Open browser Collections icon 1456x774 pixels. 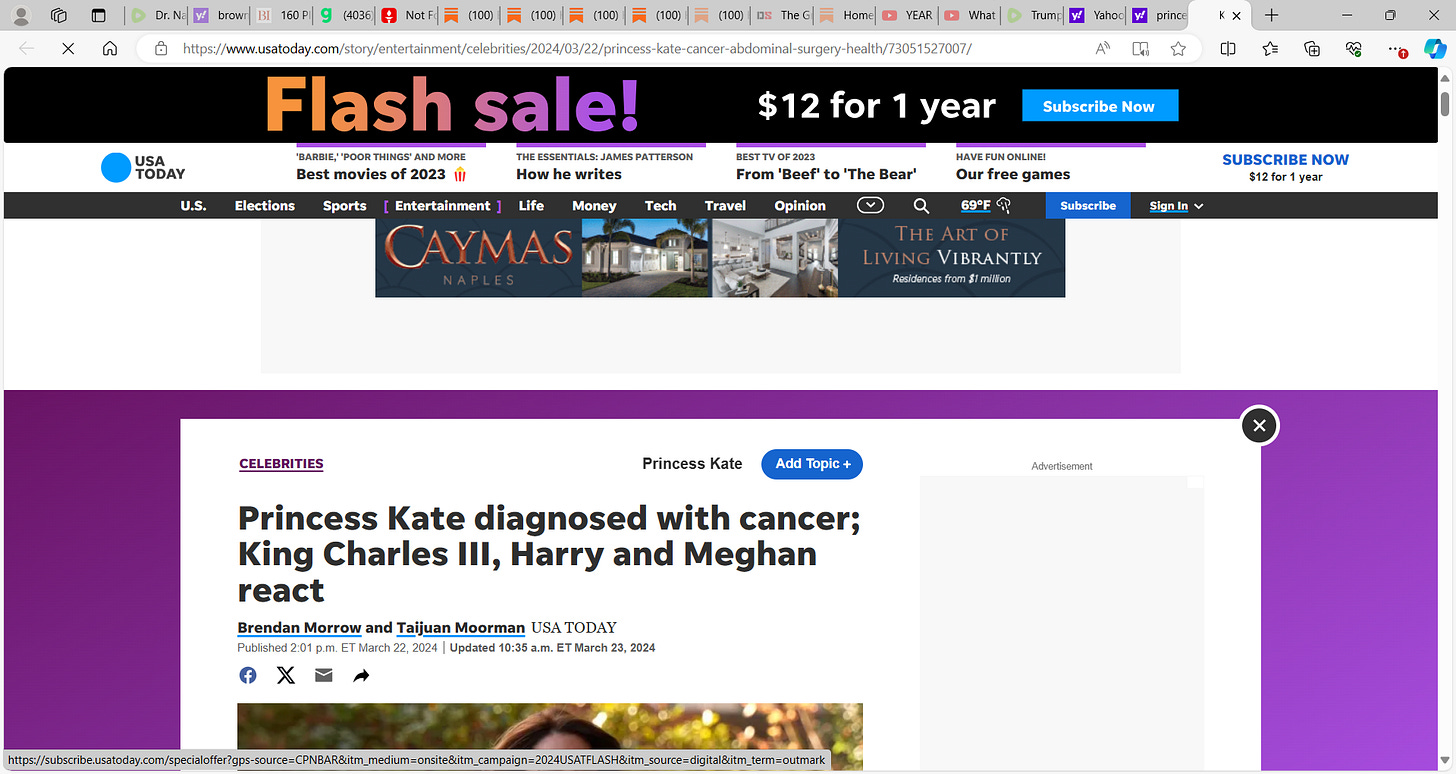(1312, 48)
